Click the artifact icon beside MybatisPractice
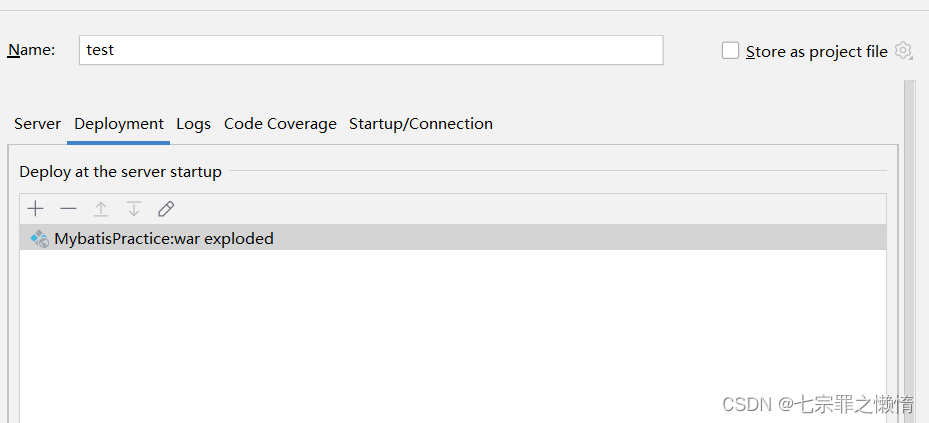The height and width of the screenshot is (423, 929). click(x=39, y=238)
